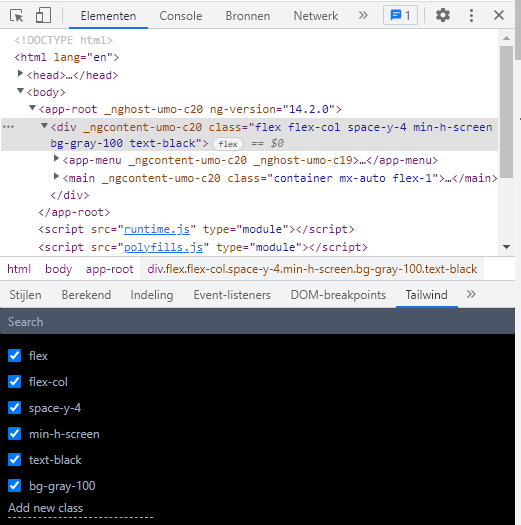The image size is (521, 525).
Task: Uncheck the flex class checkbox
Action: (14, 356)
